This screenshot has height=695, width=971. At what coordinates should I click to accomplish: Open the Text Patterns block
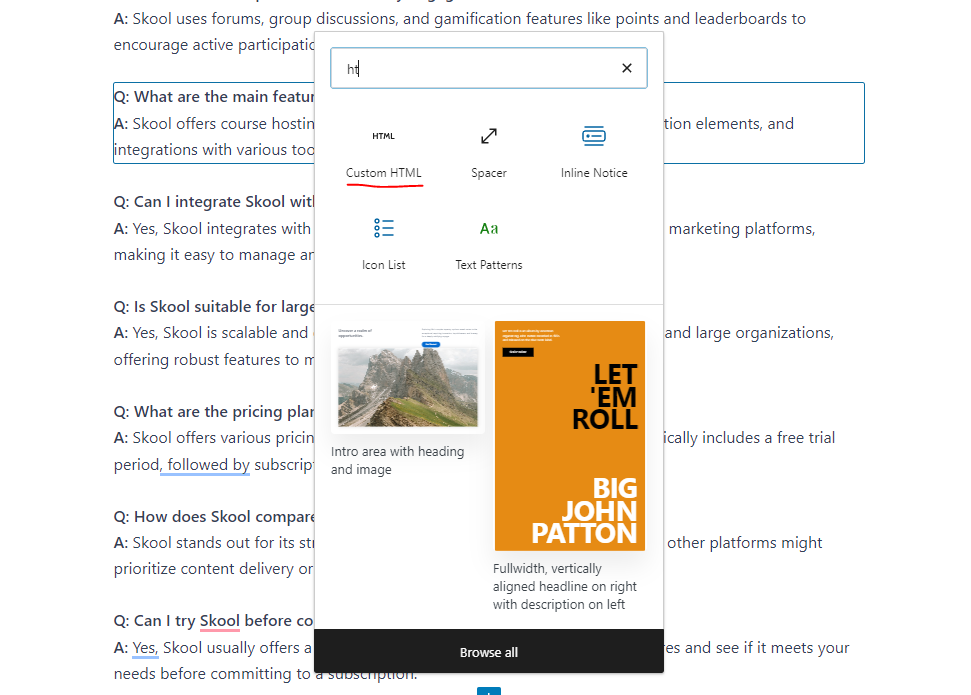point(489,245)
